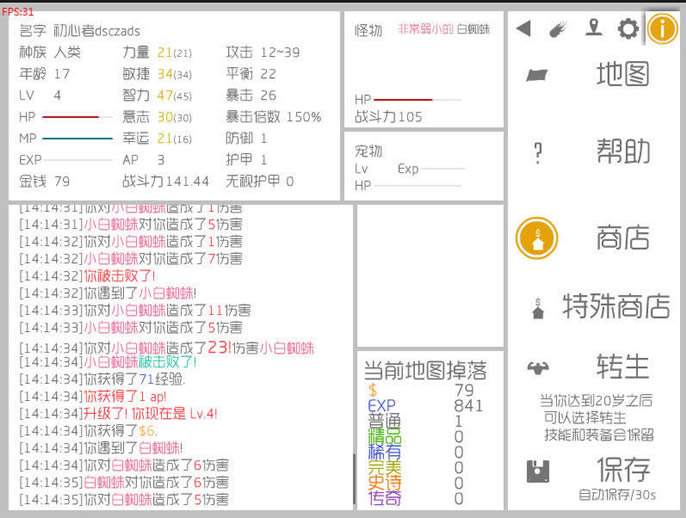
Task: Click the player EXP bar
Action: [x=77, y=160]
